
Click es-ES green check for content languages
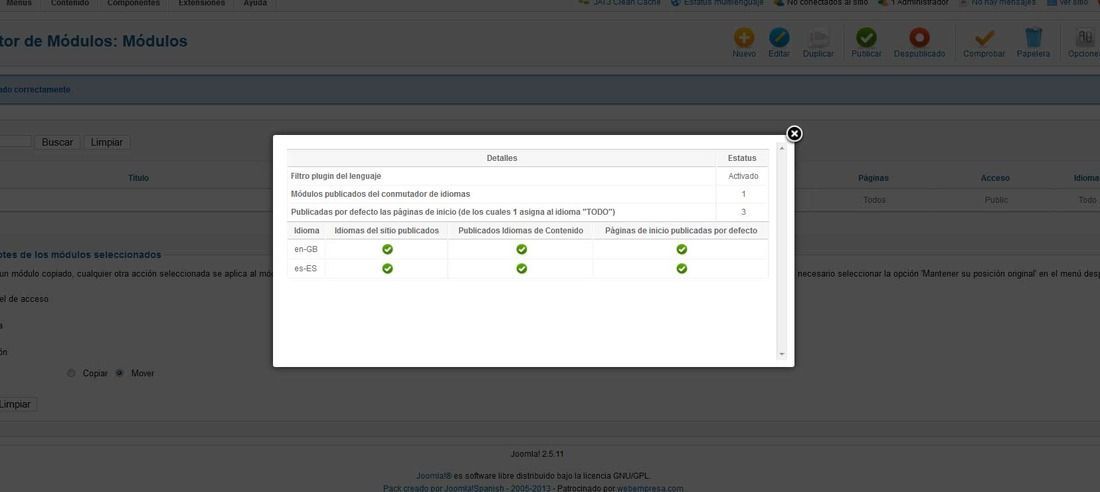[521, 268]
